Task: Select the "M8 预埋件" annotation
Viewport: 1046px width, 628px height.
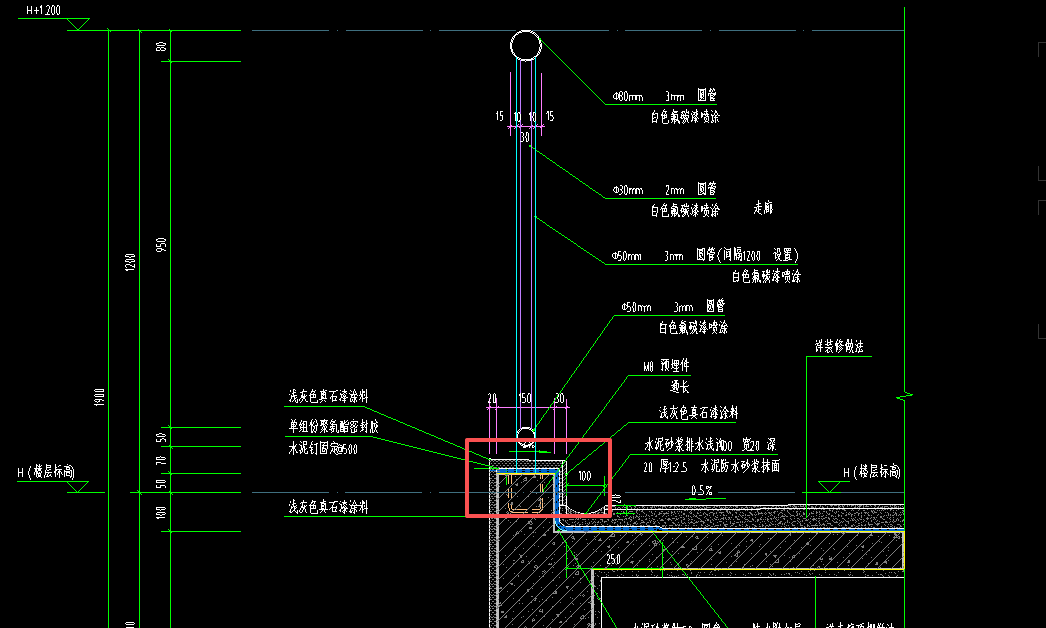Action: point(666,366)
